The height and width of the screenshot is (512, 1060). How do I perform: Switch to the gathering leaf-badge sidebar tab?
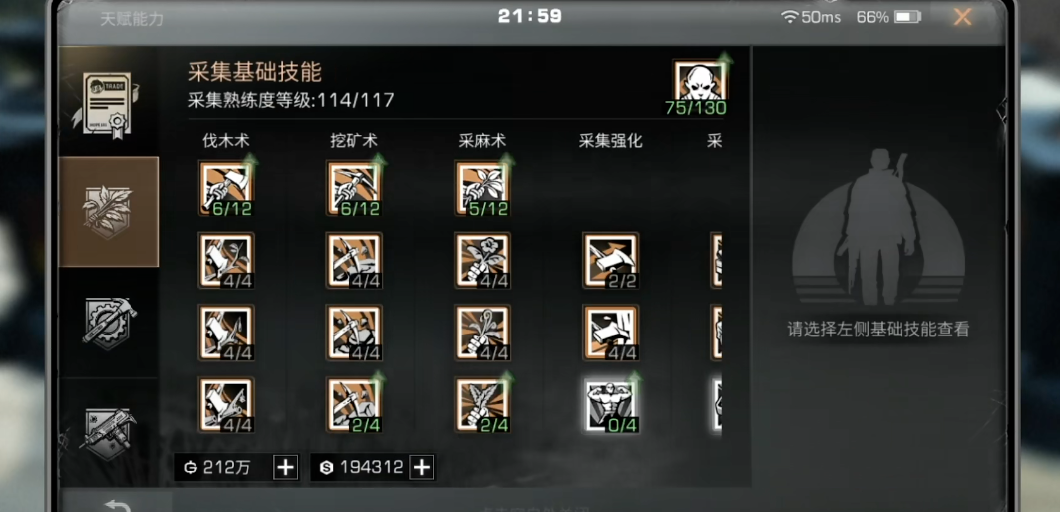click(x=108, y=212)
